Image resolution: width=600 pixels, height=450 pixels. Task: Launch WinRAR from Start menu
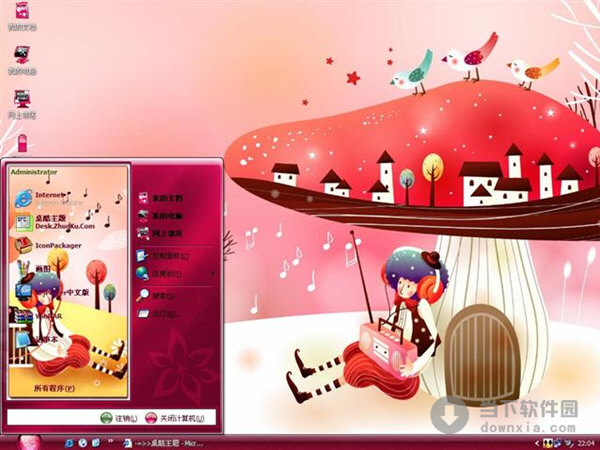click(38, 316)
